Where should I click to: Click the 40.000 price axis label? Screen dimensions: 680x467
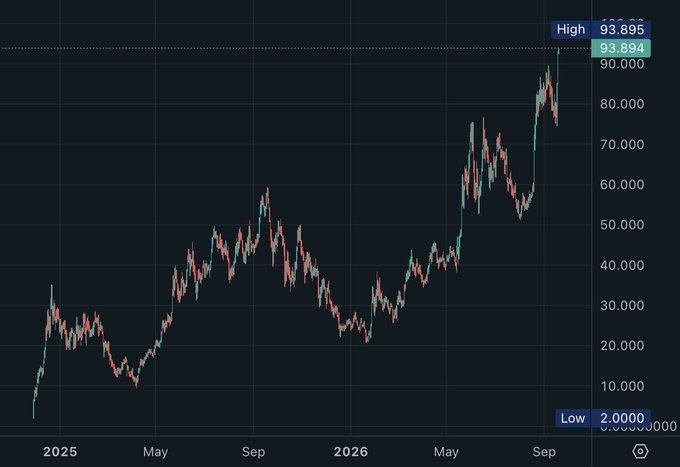pyautogui.click(x=622, y=265)
